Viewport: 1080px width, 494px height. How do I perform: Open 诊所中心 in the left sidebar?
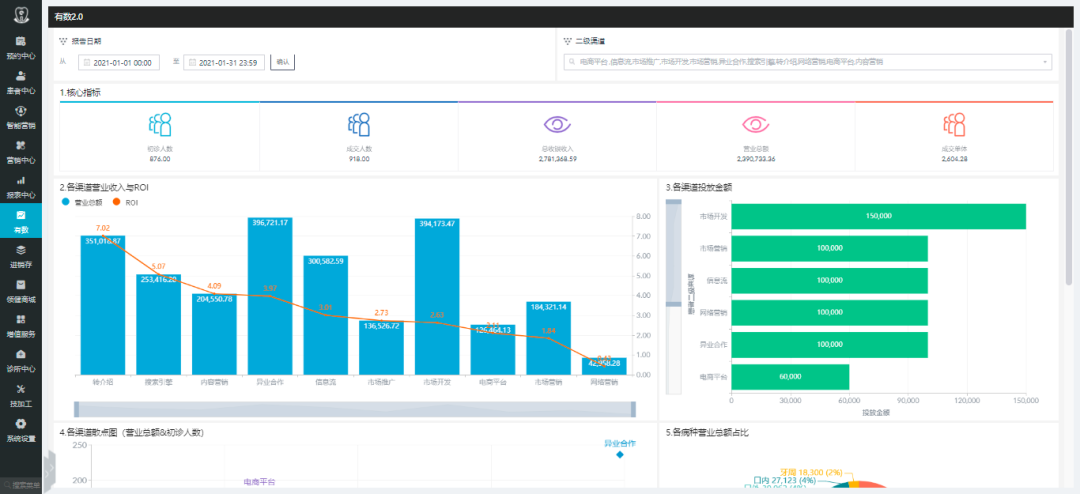(x=21, y=360)
